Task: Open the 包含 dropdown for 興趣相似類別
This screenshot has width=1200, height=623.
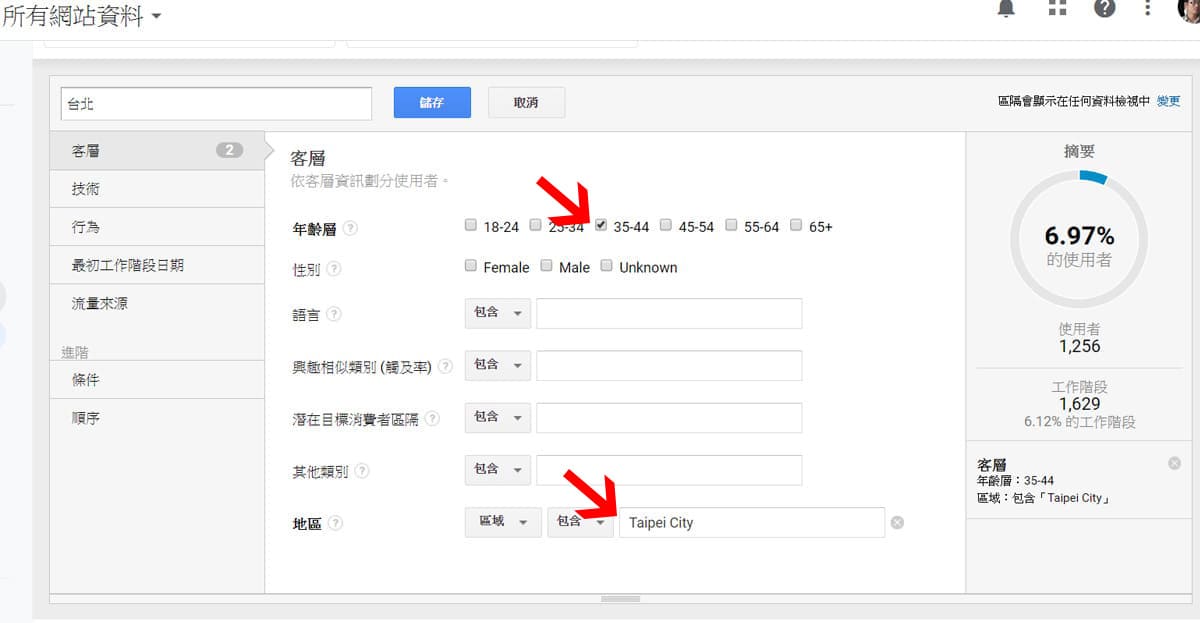Action: coord(498,365)
